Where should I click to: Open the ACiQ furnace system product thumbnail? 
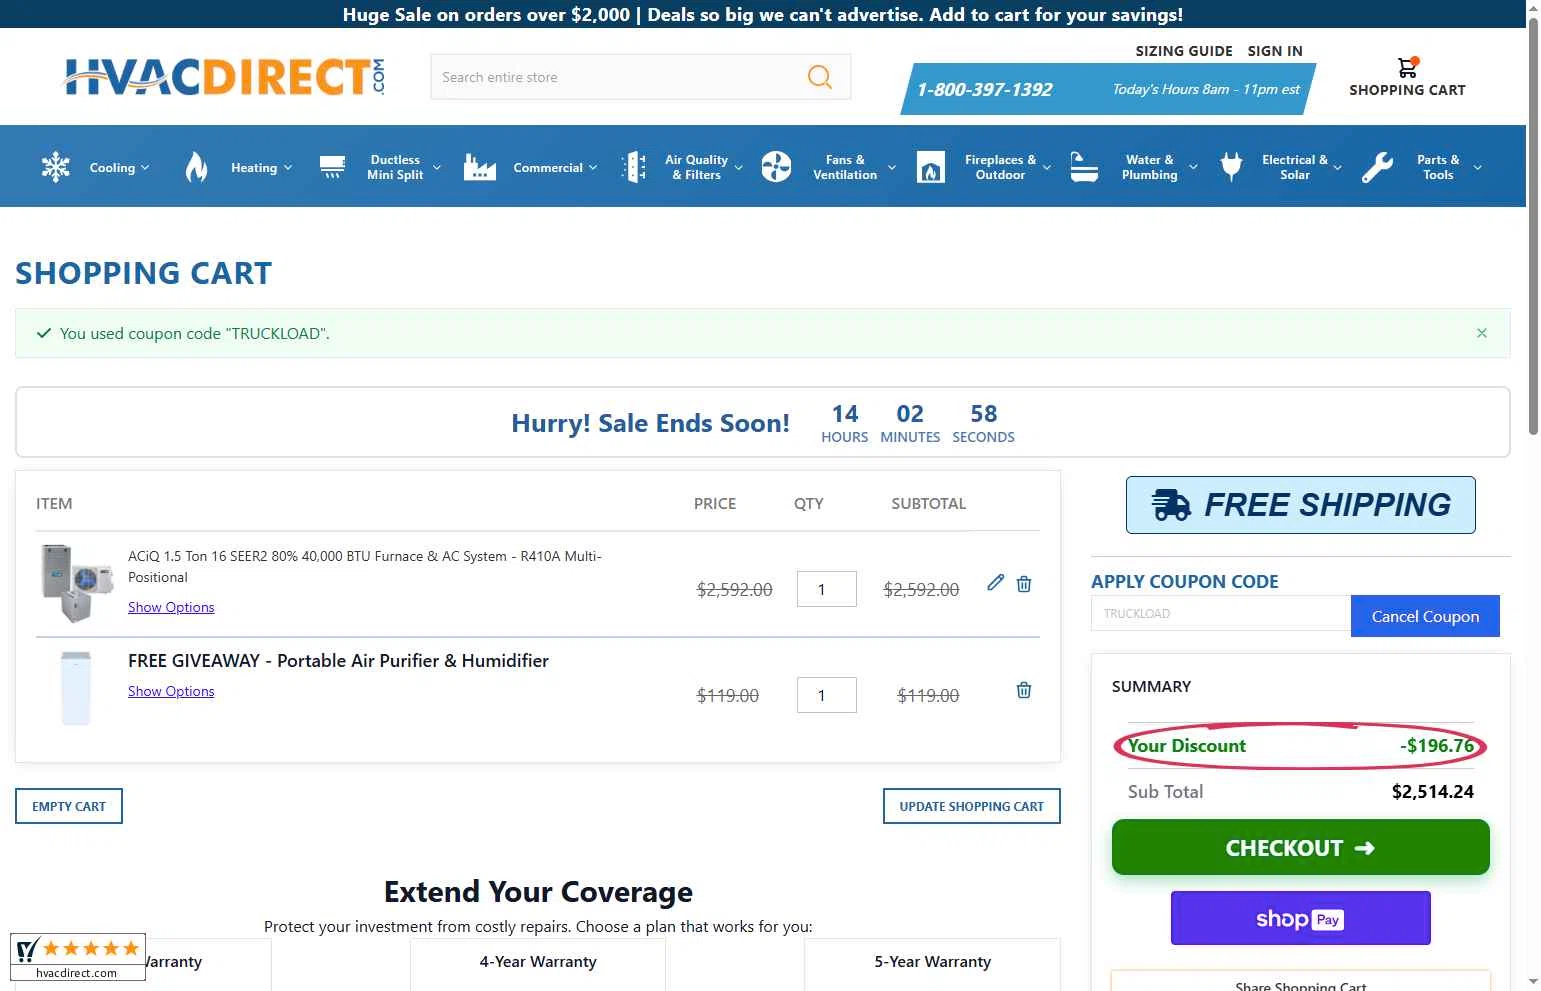[75, 583]
